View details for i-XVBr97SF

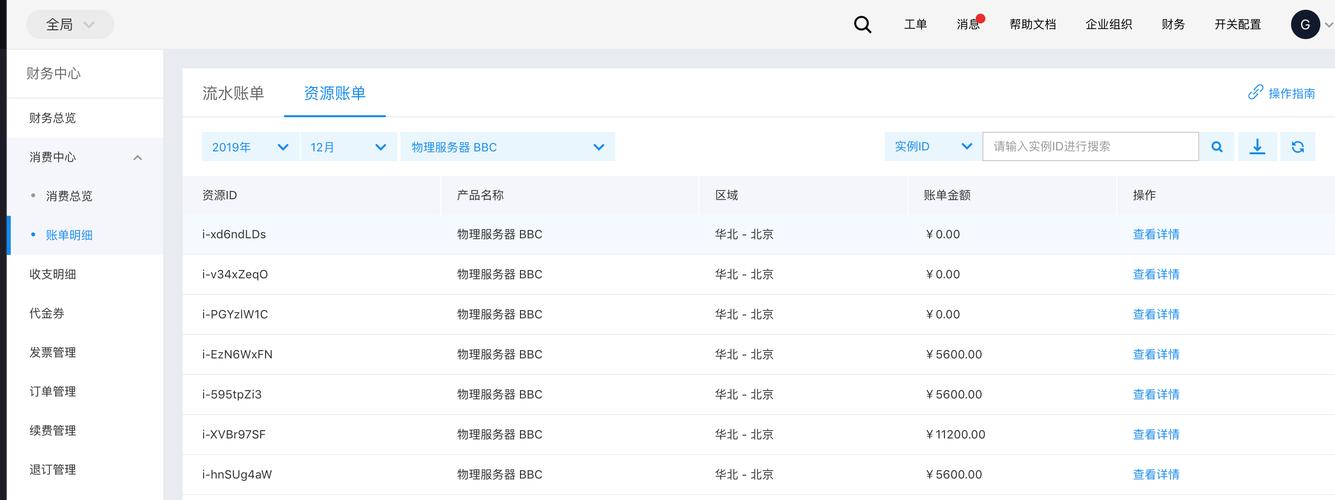point(1156,434)
